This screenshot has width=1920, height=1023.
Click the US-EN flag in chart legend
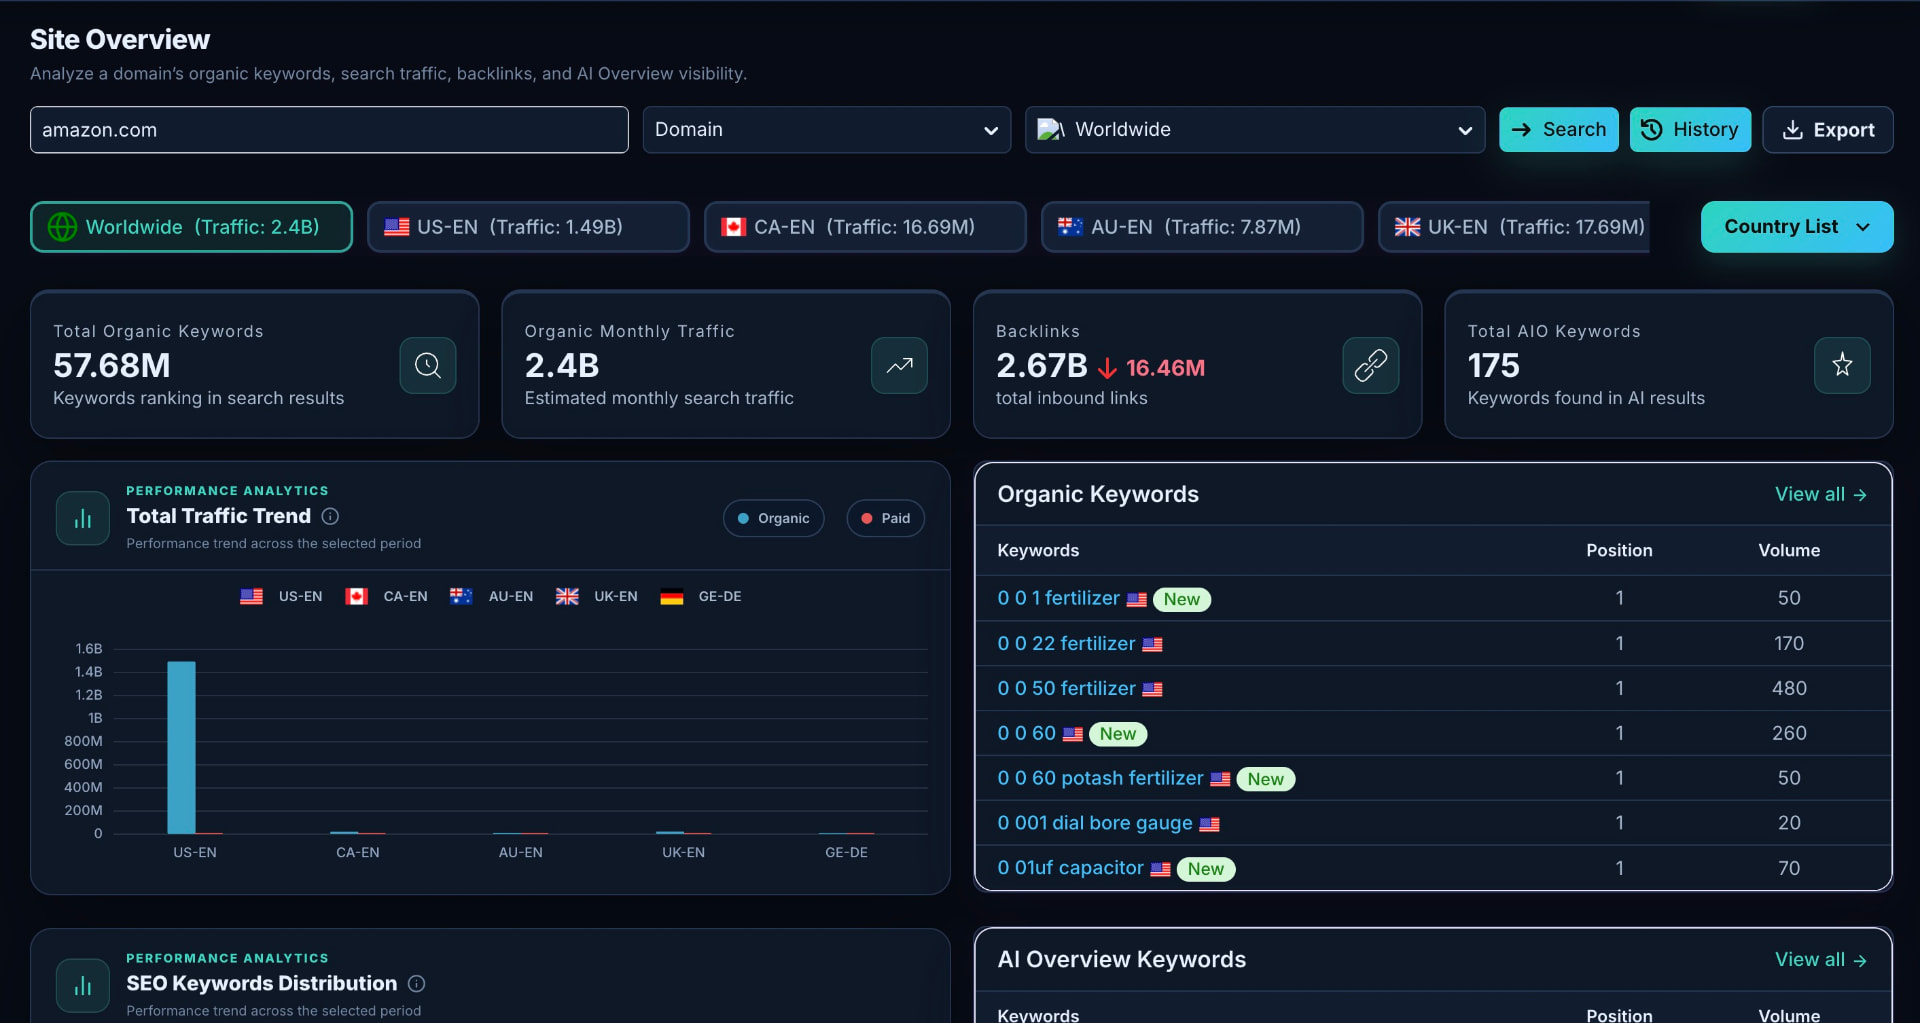[x=252, y=596]
